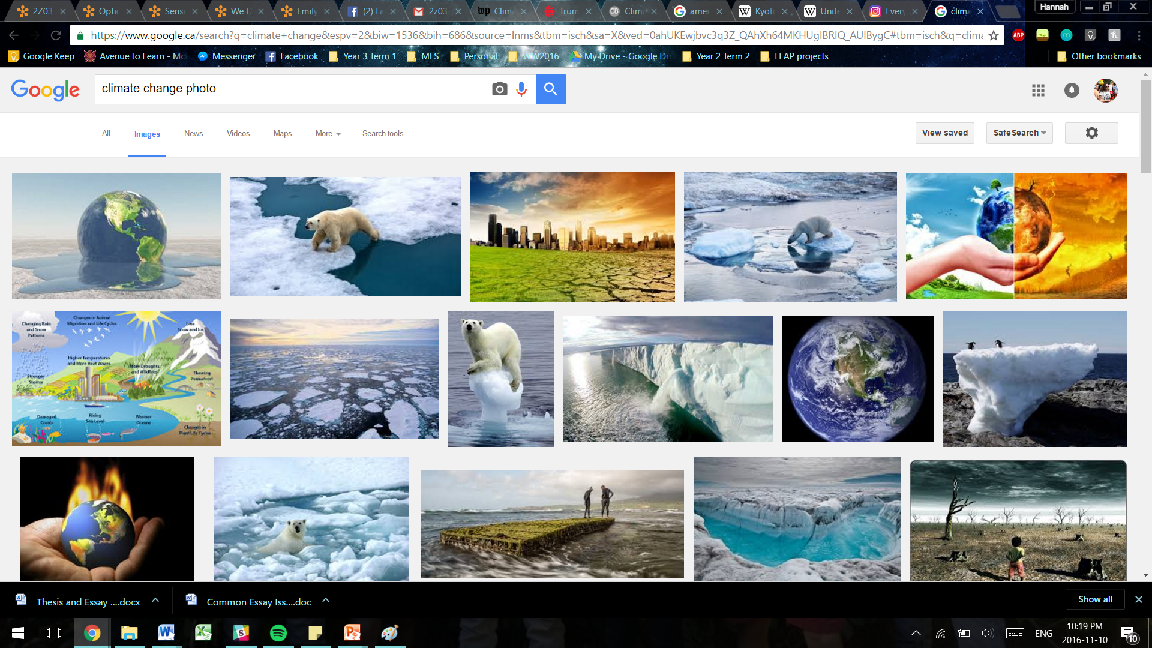Open options arrow for Thesis and Essay download

pos(158,601)
